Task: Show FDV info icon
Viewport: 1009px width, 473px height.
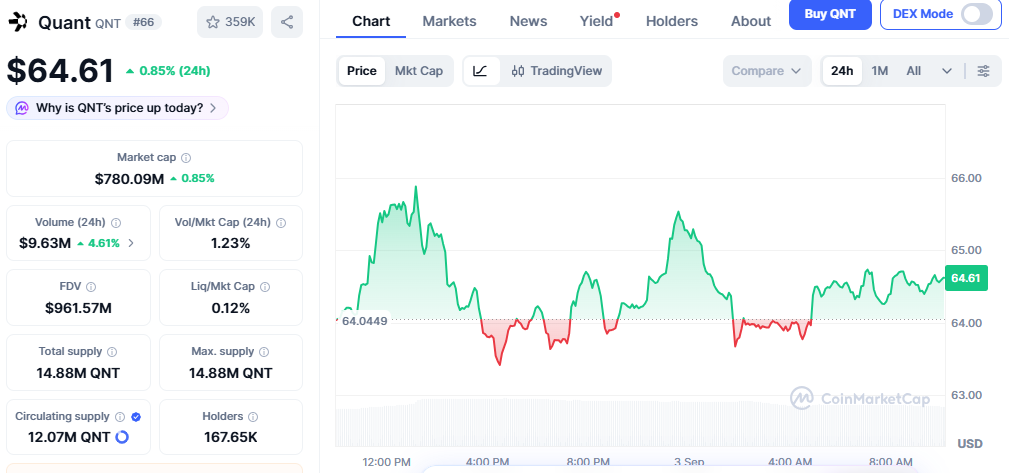Action: coord(91,287)
